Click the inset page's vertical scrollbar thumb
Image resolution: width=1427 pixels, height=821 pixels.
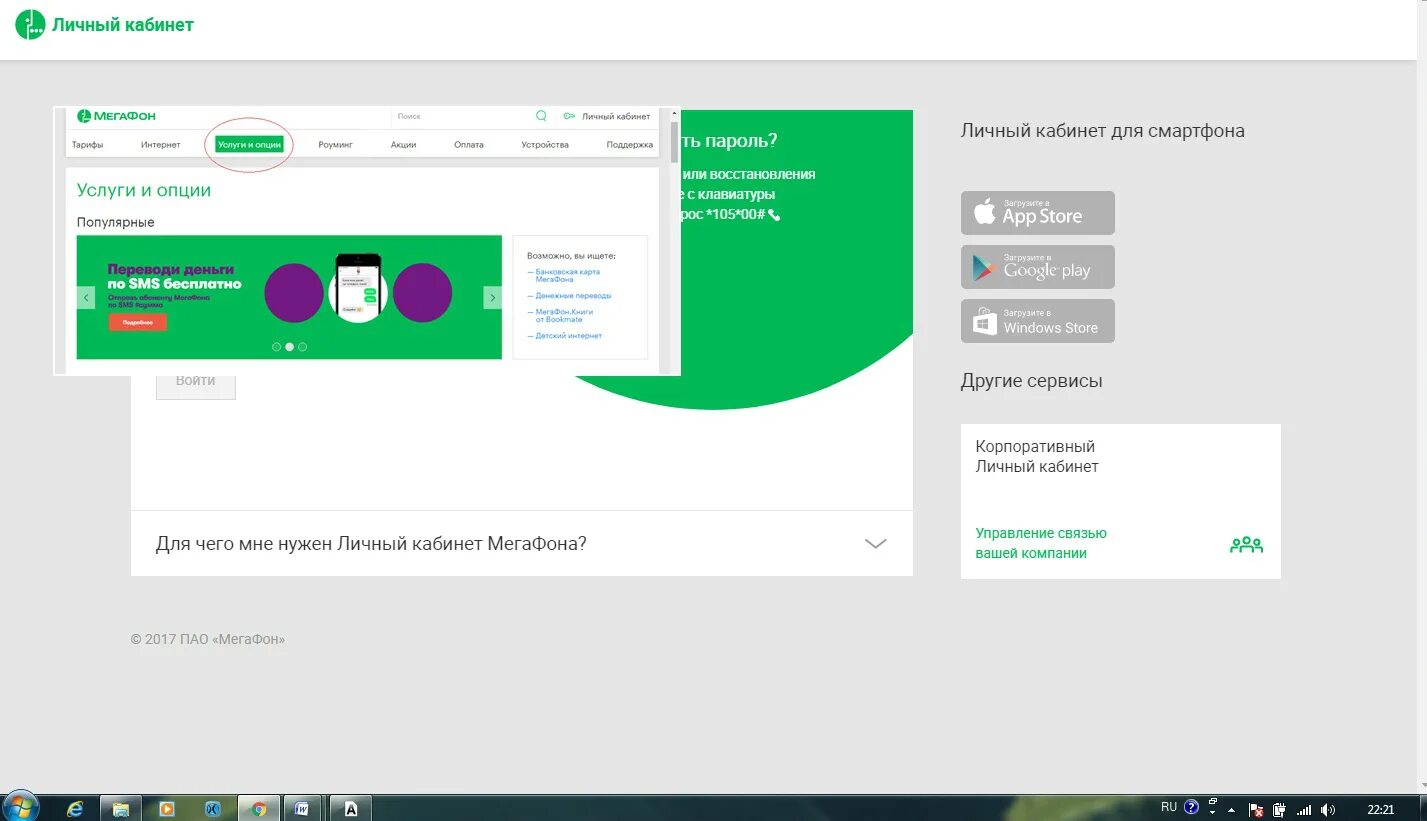point(675,142)
